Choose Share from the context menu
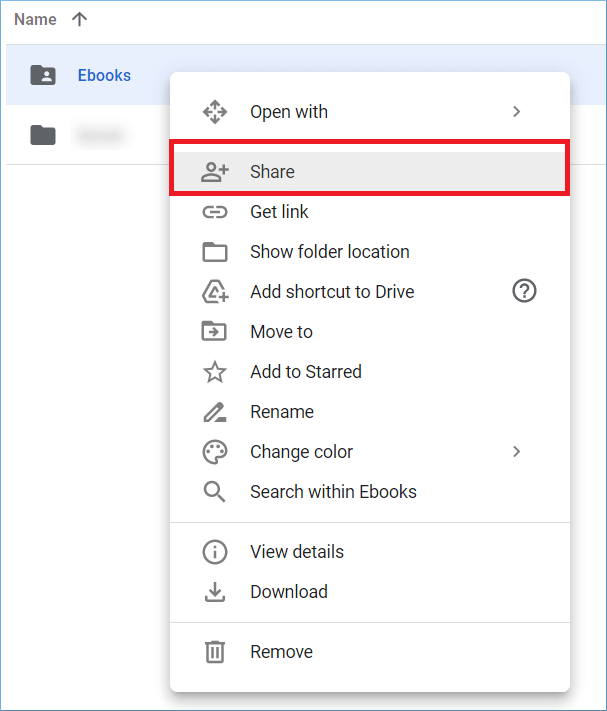Image resolution: width=607 pixels, height=711 pixels. tap(369, 172)
